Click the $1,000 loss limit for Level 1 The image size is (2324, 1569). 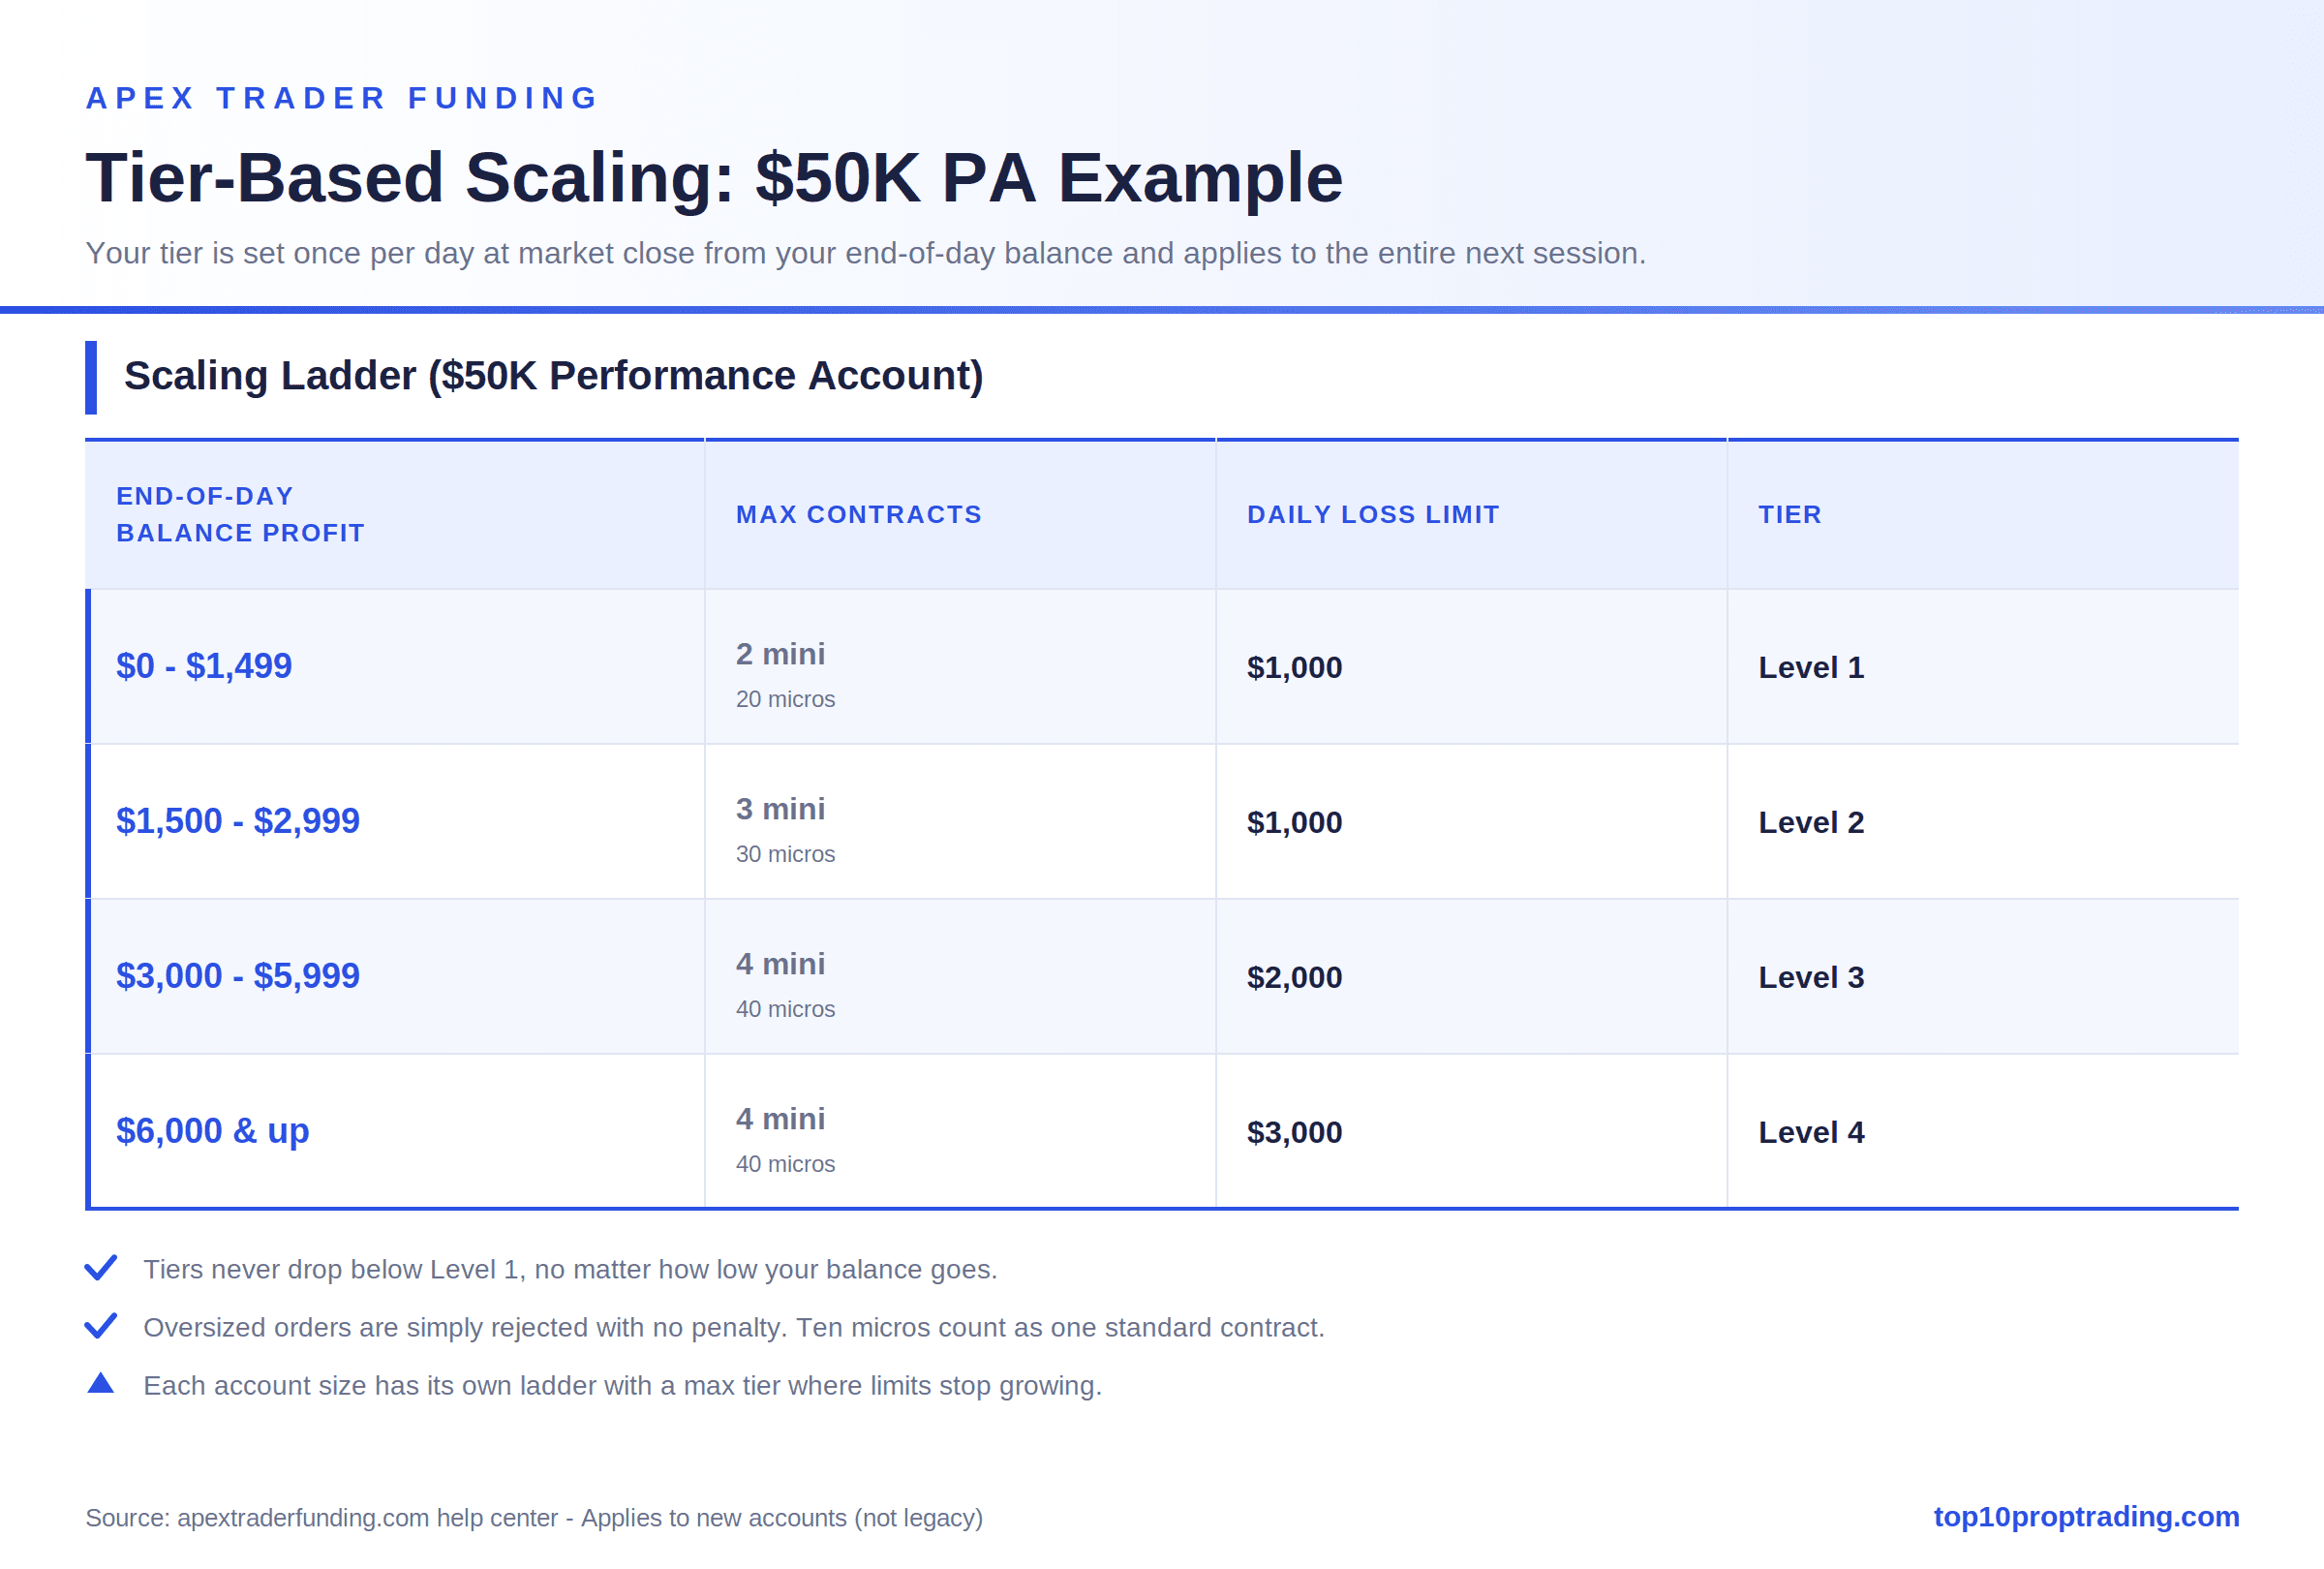pyautogui.click(x=1295, y=667)
